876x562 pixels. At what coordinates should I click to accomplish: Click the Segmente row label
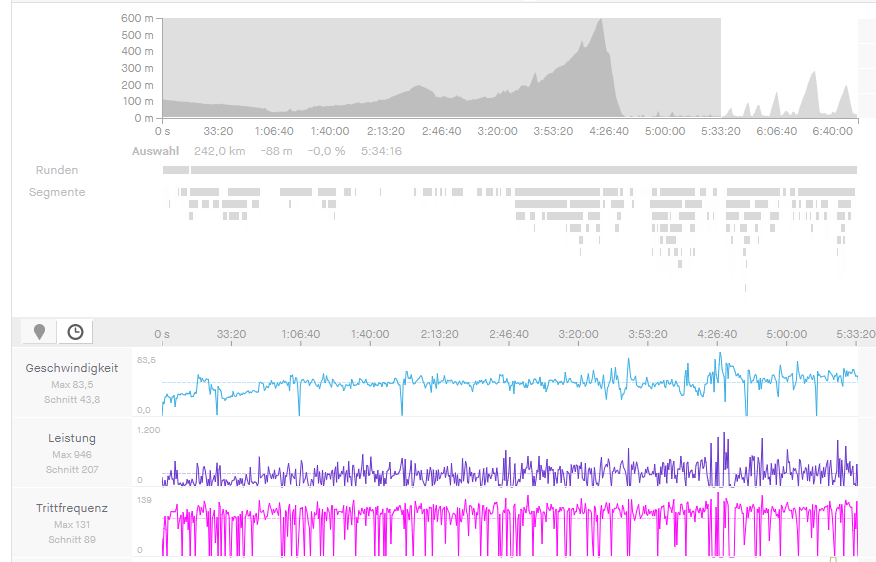57,192
